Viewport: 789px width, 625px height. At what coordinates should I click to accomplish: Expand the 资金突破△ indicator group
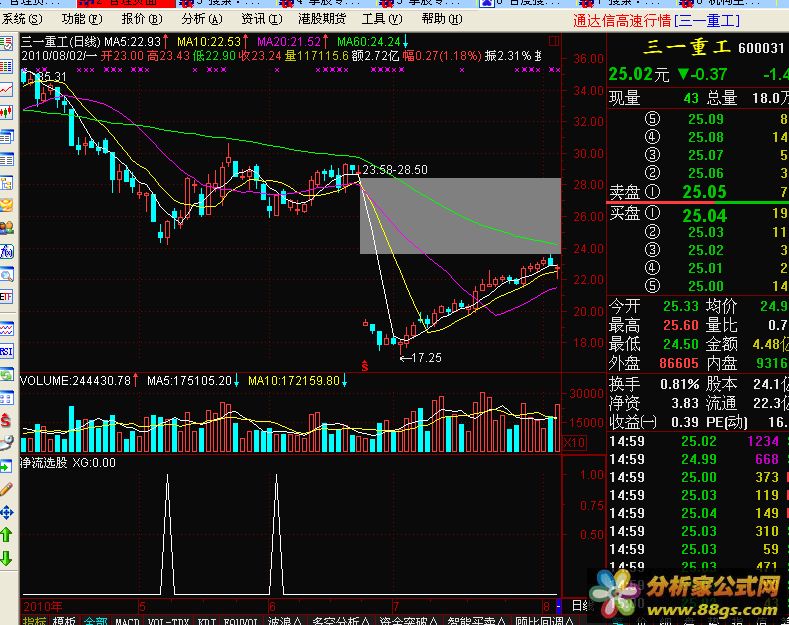point(408,620)
